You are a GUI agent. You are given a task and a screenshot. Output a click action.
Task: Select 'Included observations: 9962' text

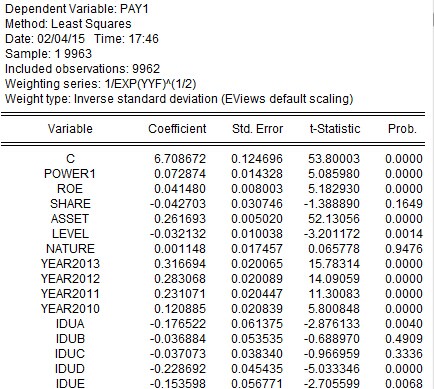(82, 69)
